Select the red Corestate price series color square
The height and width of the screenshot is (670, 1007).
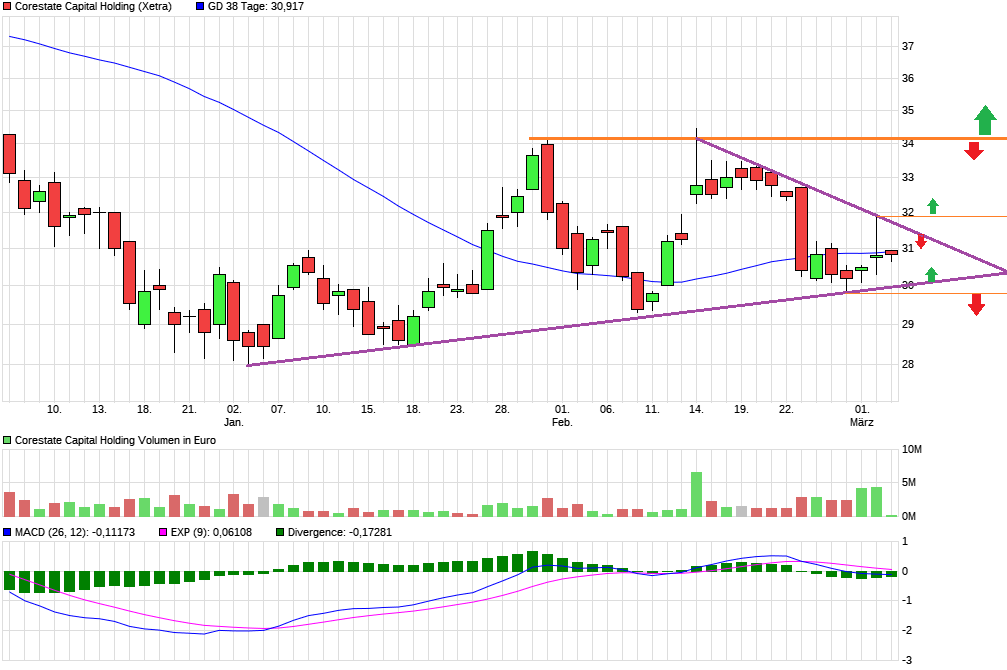(7, 7)
